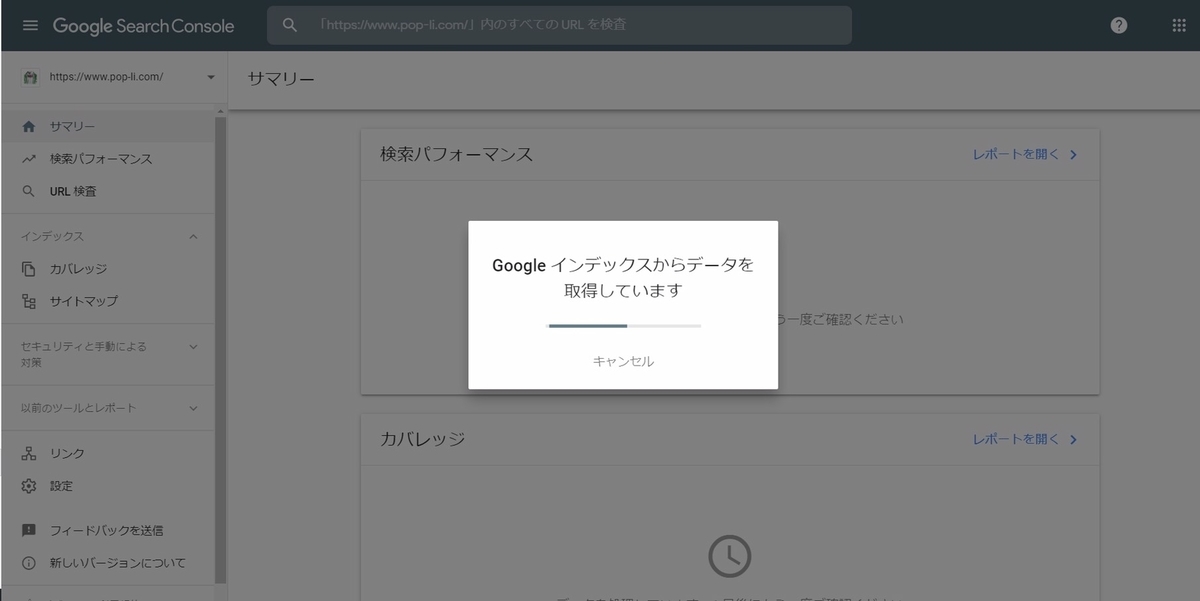Image resolution: width=1200 pixels, height=601 pixels.
Task: Click the home icon beside サマリー
Action: [29, 127]
